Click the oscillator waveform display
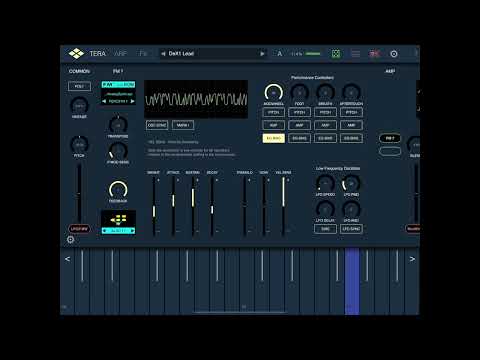 tap(196, 99)
